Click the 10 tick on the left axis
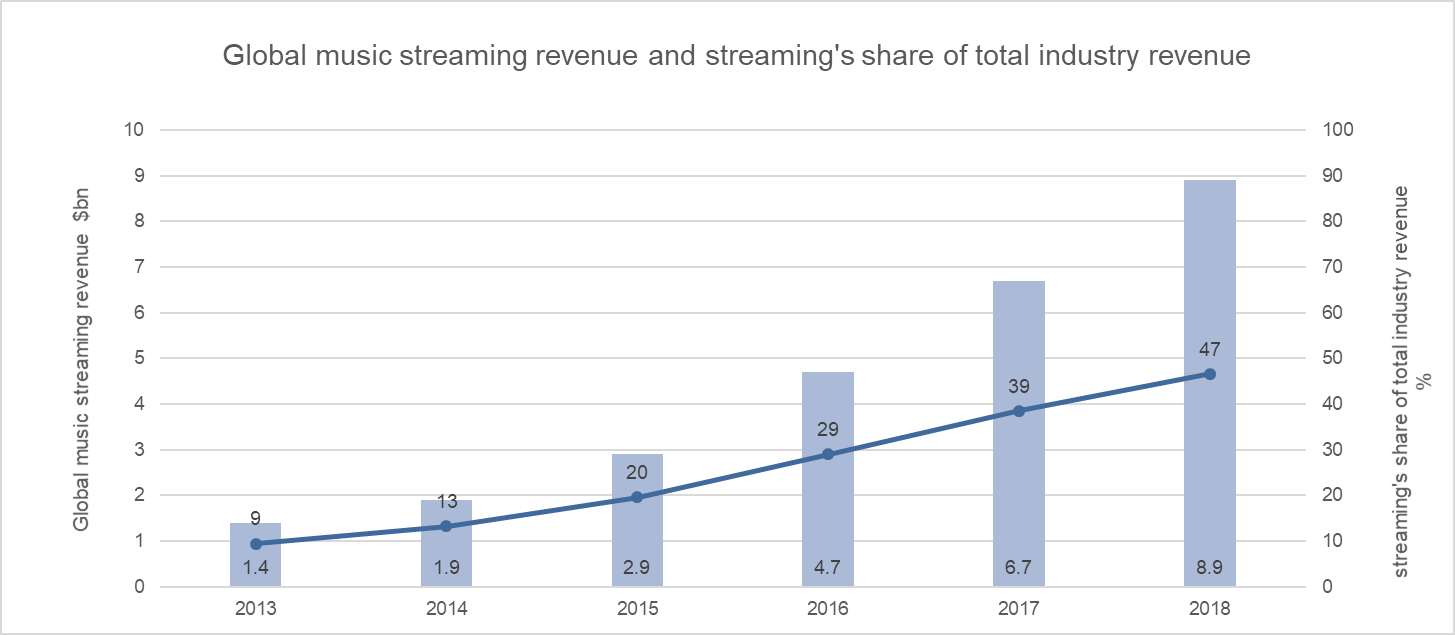The width and height of the screenshot is (1455, 635). click(135, 130)
